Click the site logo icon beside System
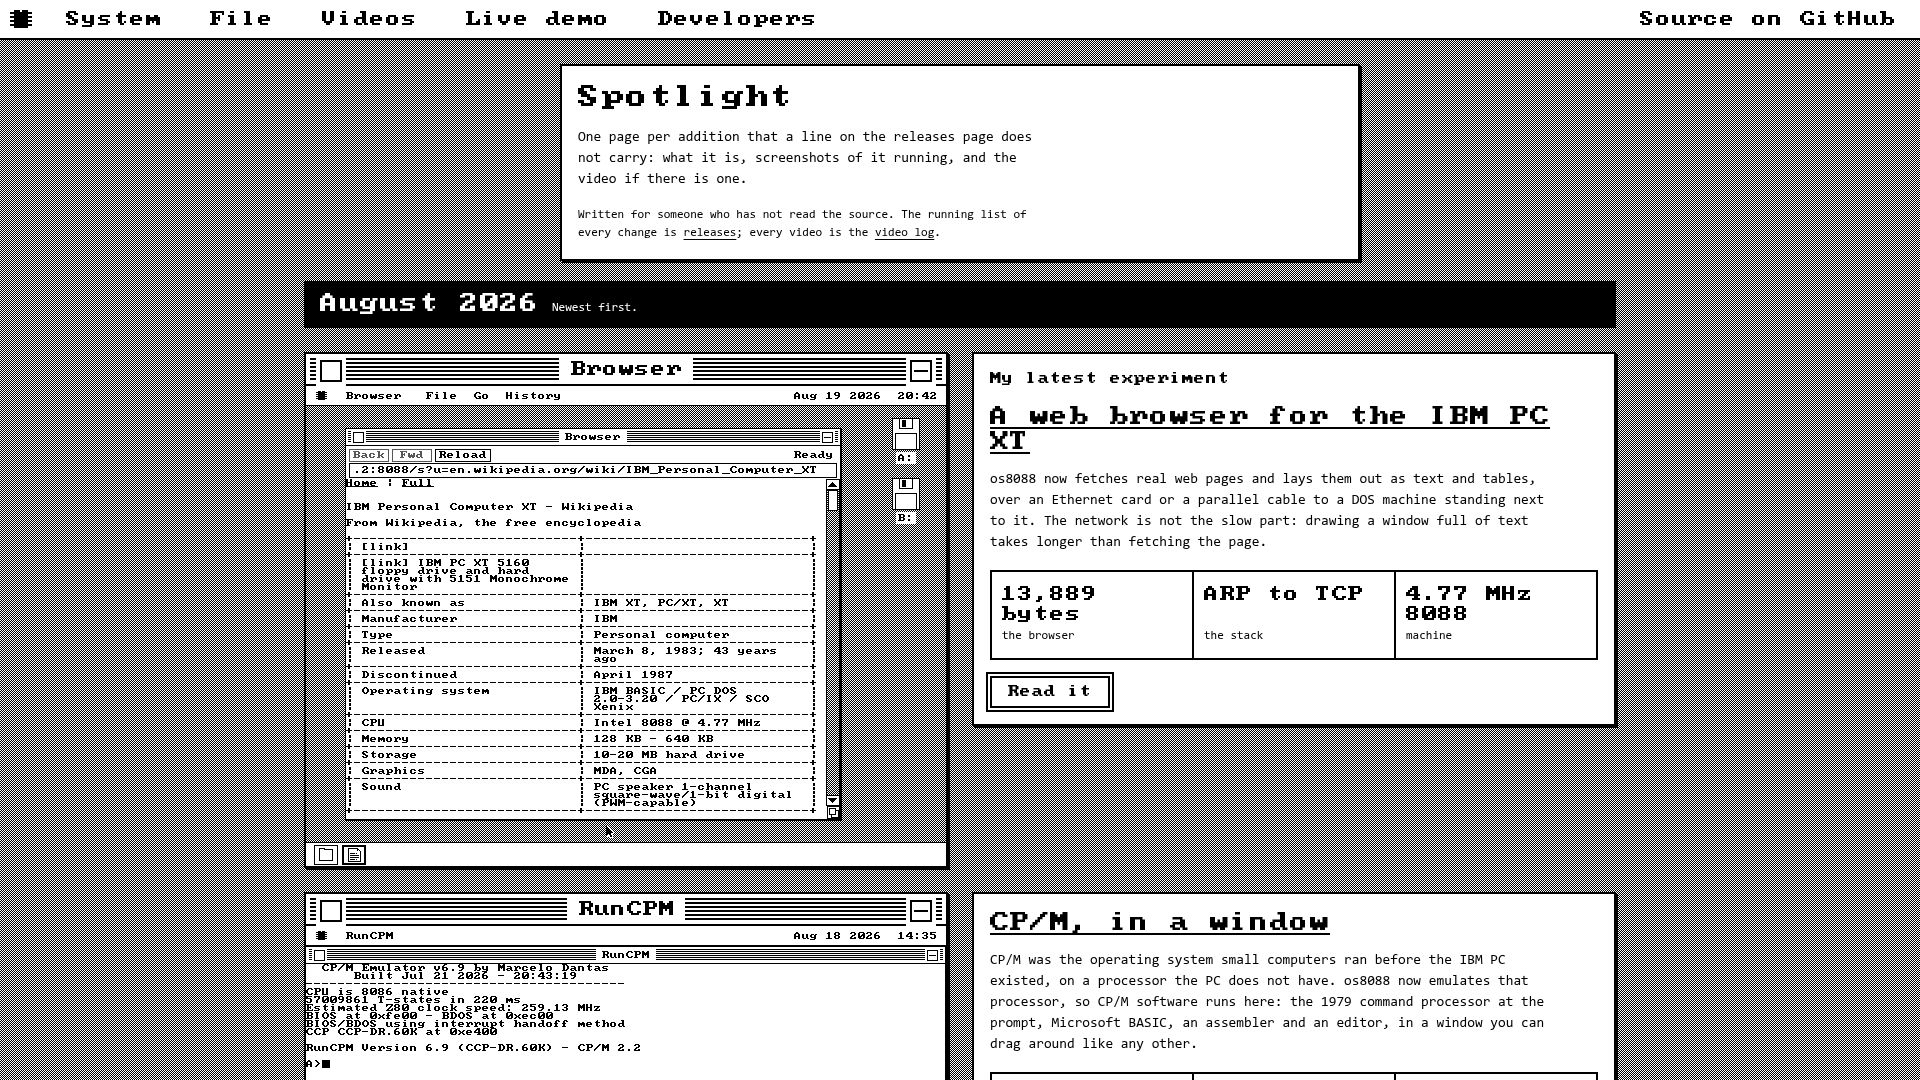Image resolution: width=1920 pixels, height=1080 pixels. [21, 18]
